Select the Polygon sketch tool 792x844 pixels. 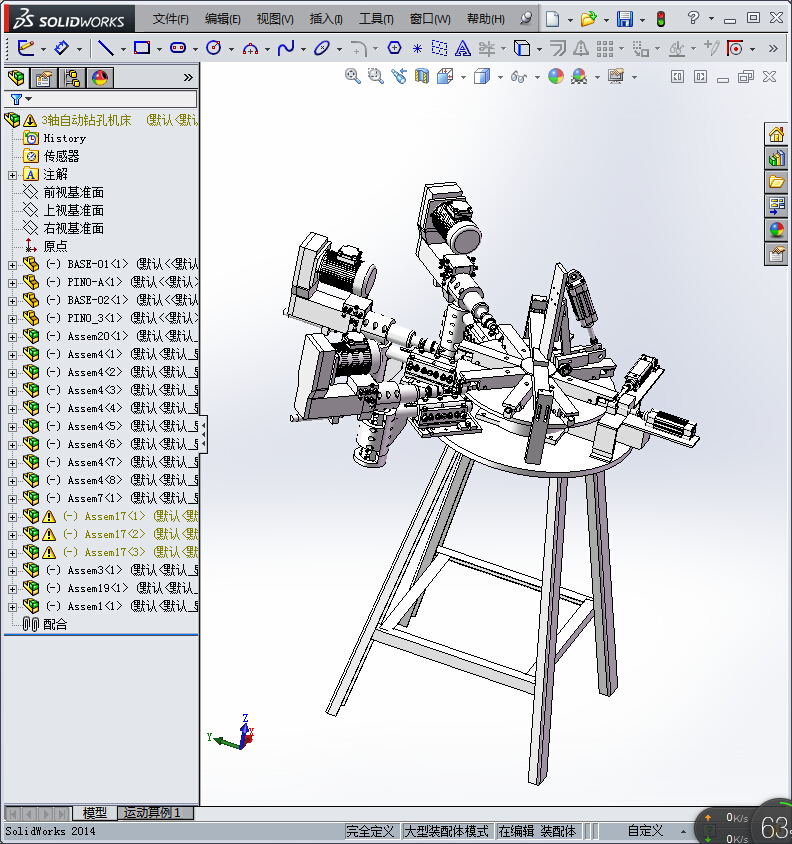pos(394,48)
